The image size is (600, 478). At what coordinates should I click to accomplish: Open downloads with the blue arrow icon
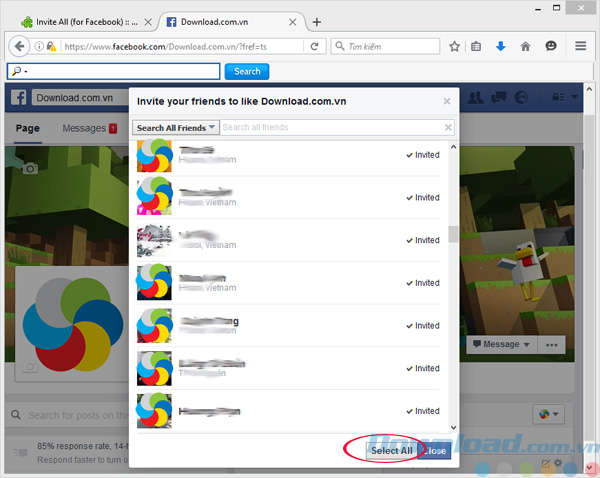(x=501, y=47)
